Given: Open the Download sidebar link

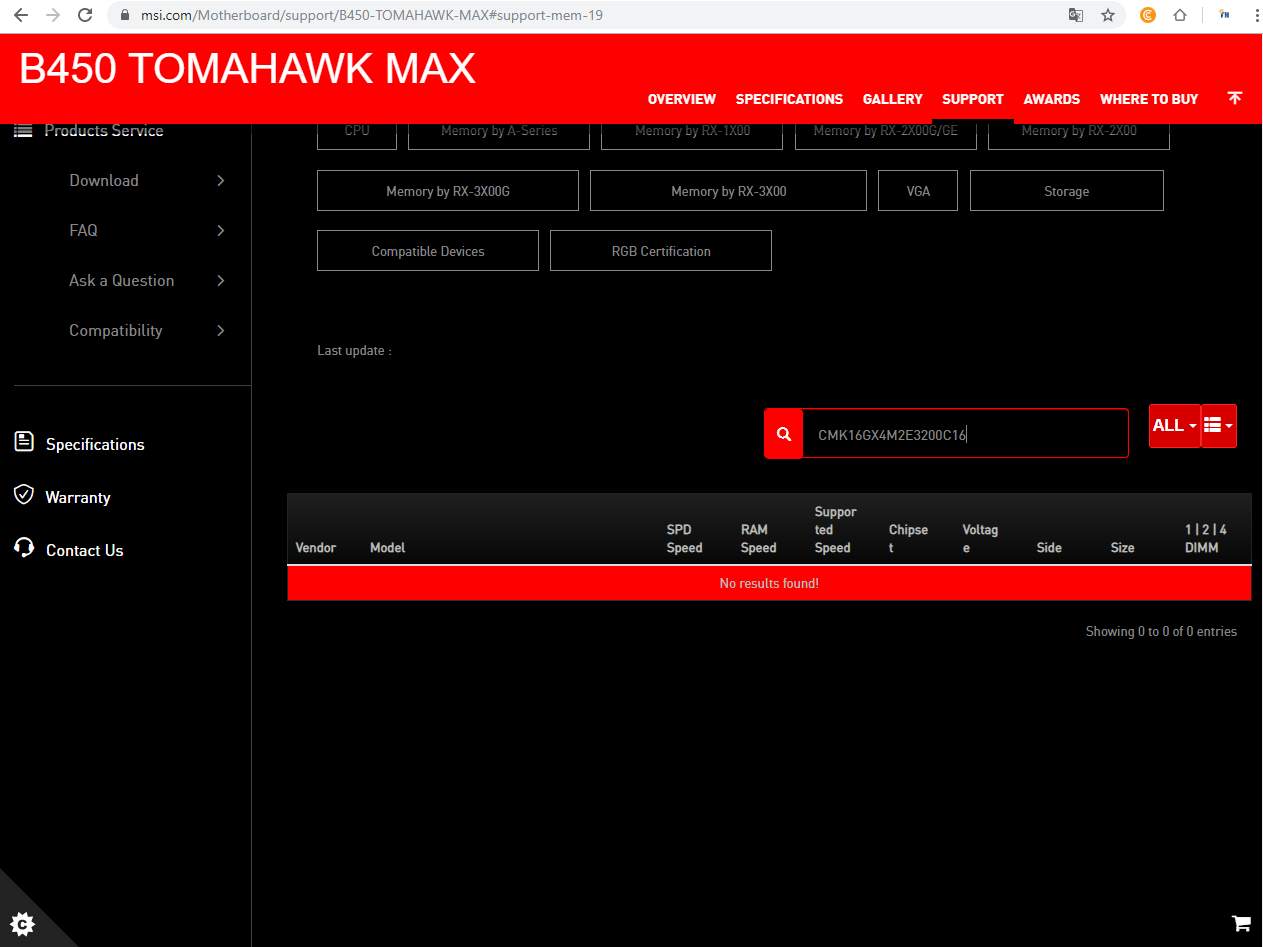Looking at the screenshot, I should [104, 180].
